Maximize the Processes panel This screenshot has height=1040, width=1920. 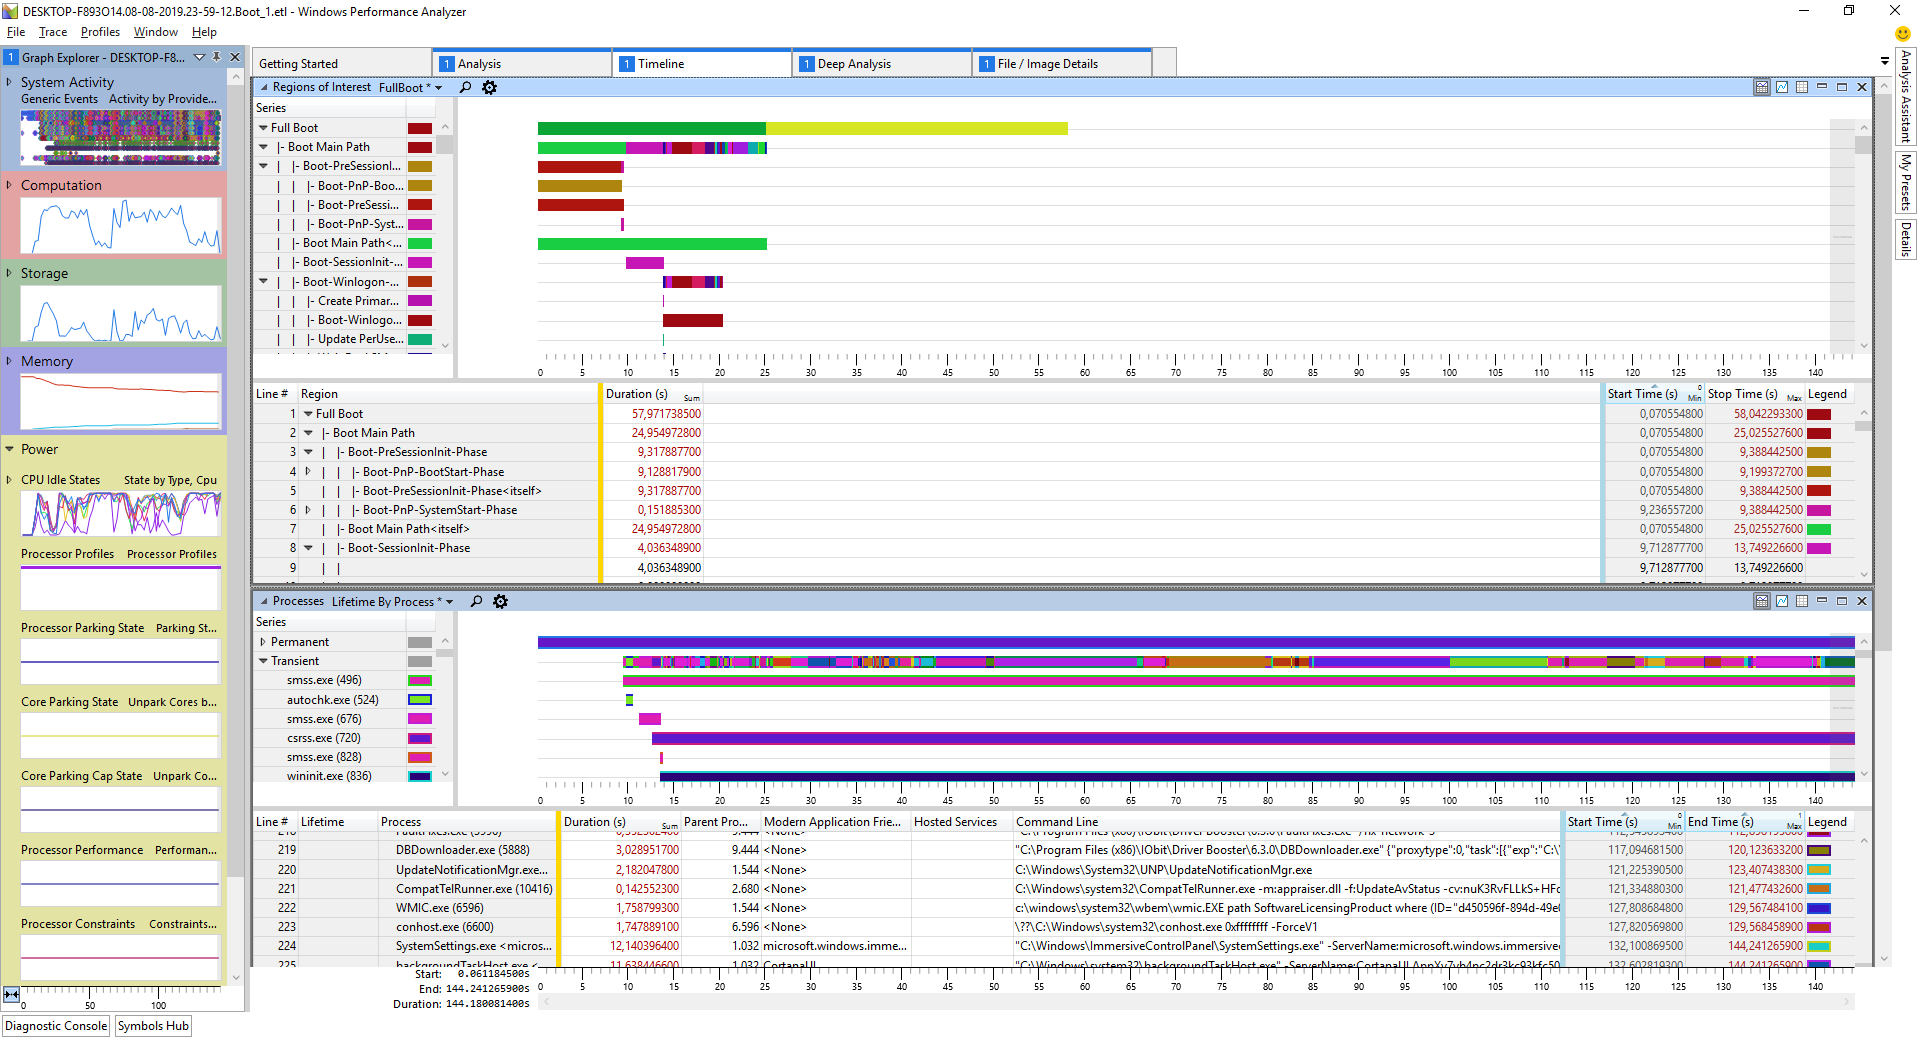pos(1842,601)
